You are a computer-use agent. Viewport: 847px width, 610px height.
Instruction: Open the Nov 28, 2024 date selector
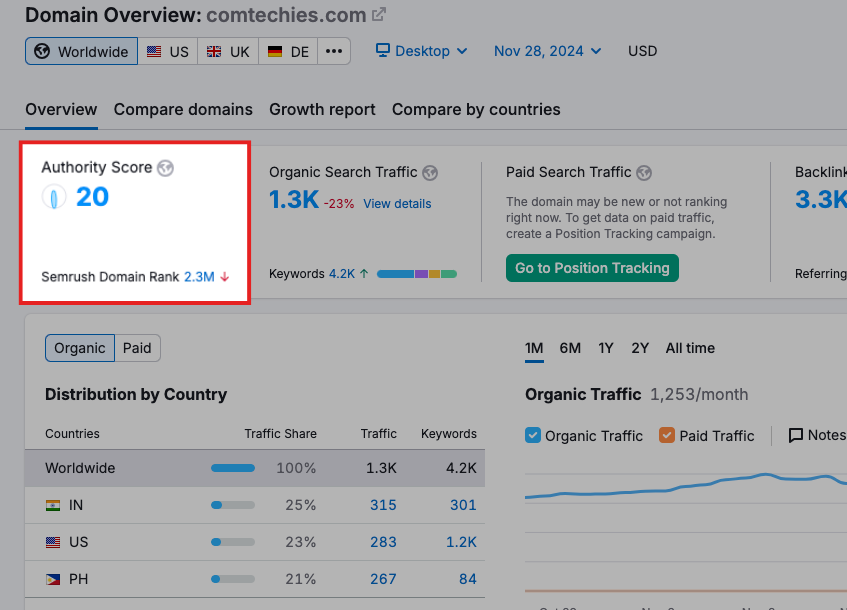(x=547, y=51)
